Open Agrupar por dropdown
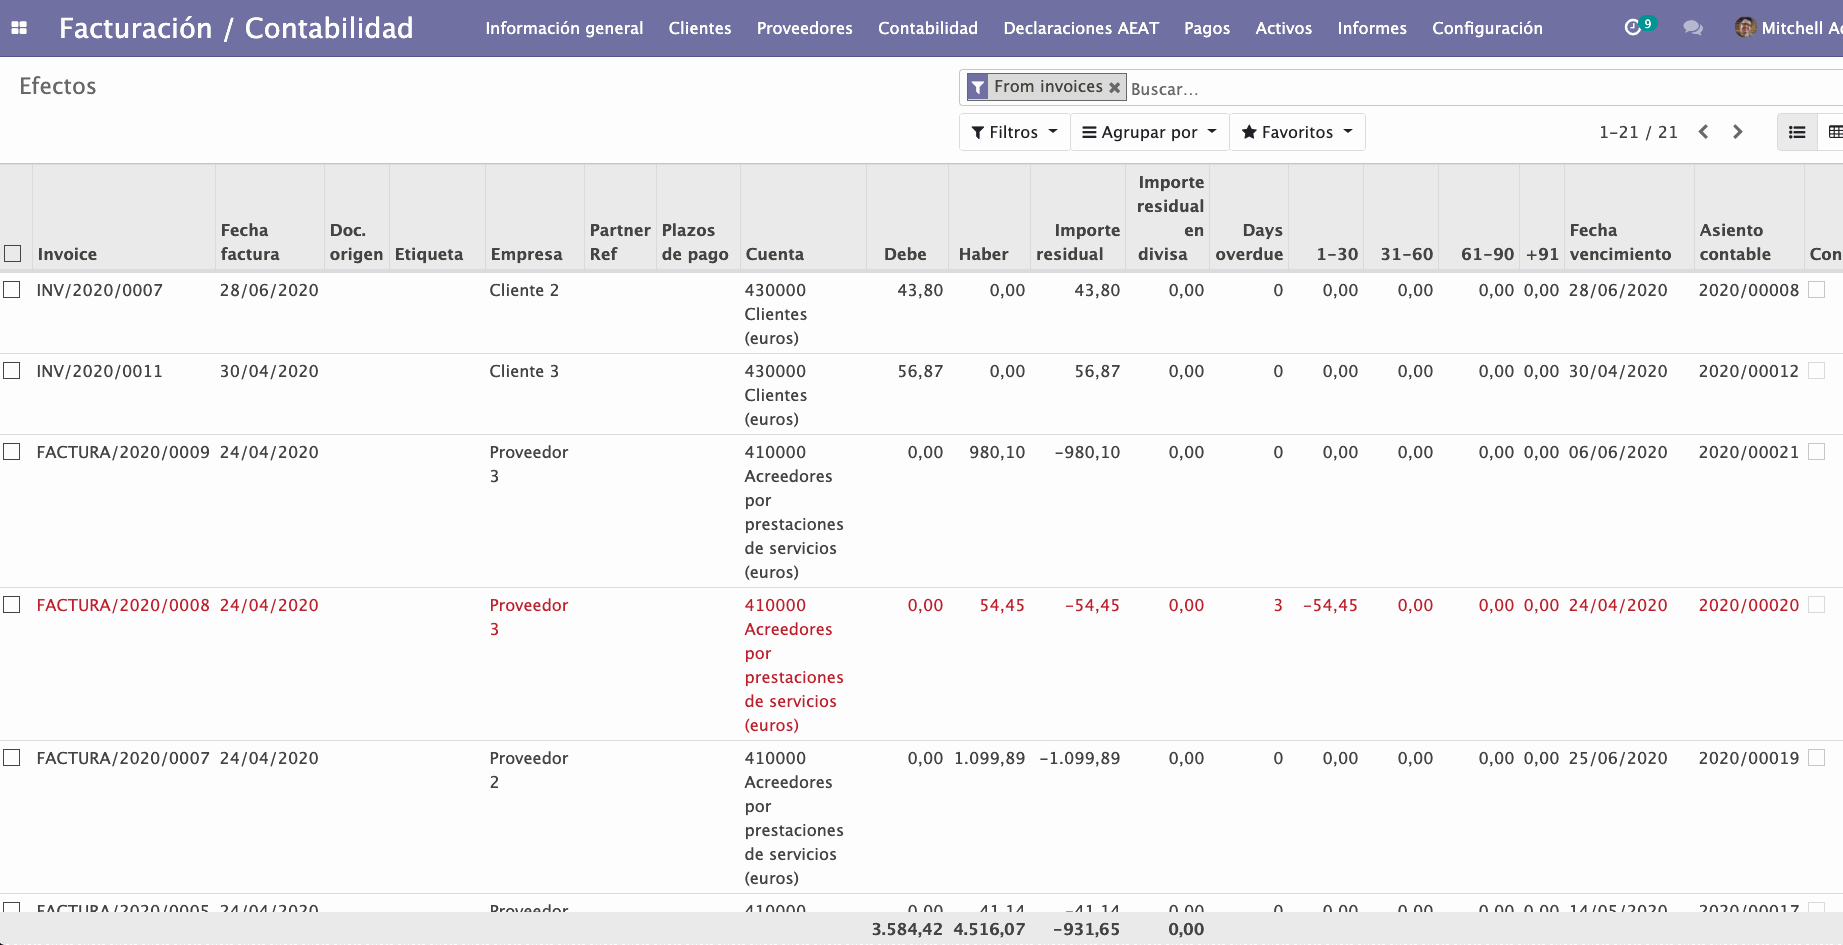Viewport: 1843px width, 945px height. click(x=1150, y=132)
